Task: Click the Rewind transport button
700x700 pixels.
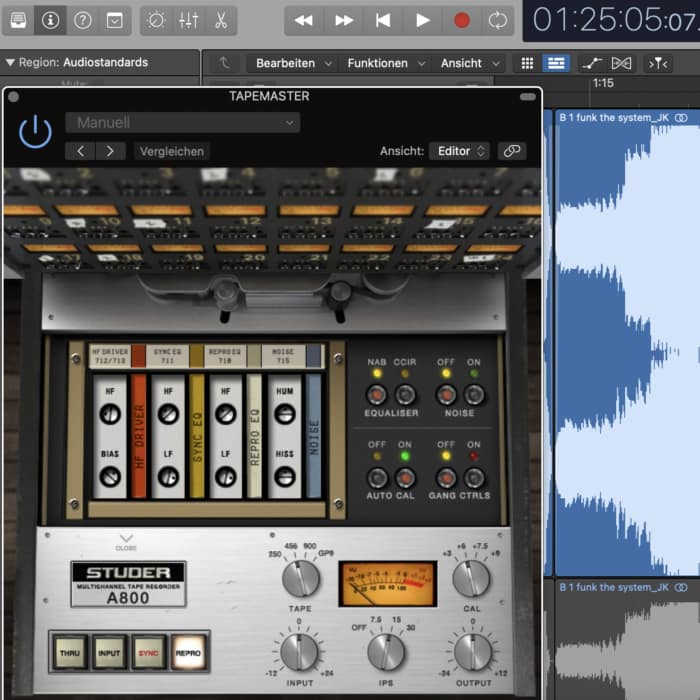Action: tap(304, 20)
